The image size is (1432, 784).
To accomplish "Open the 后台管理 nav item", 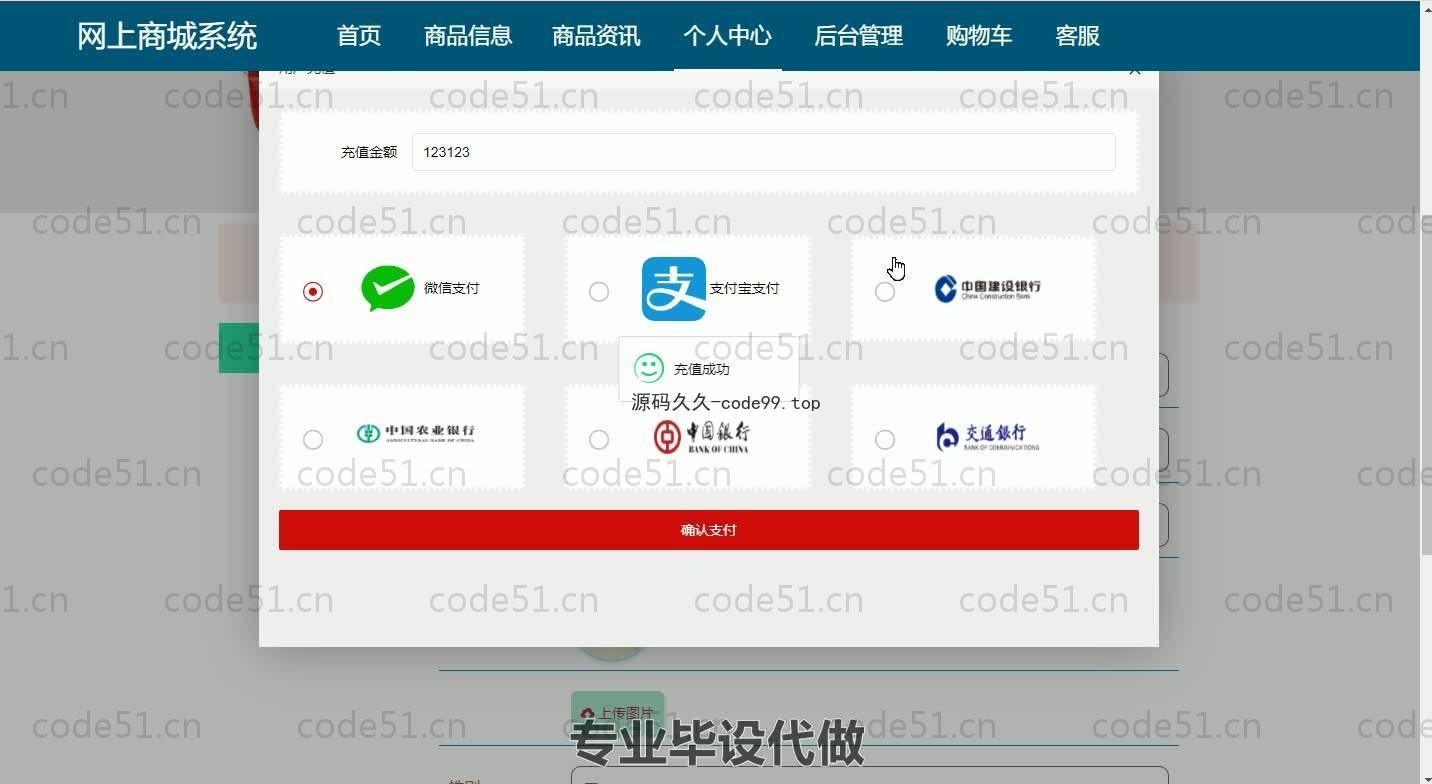I will (x=858, y=36).
